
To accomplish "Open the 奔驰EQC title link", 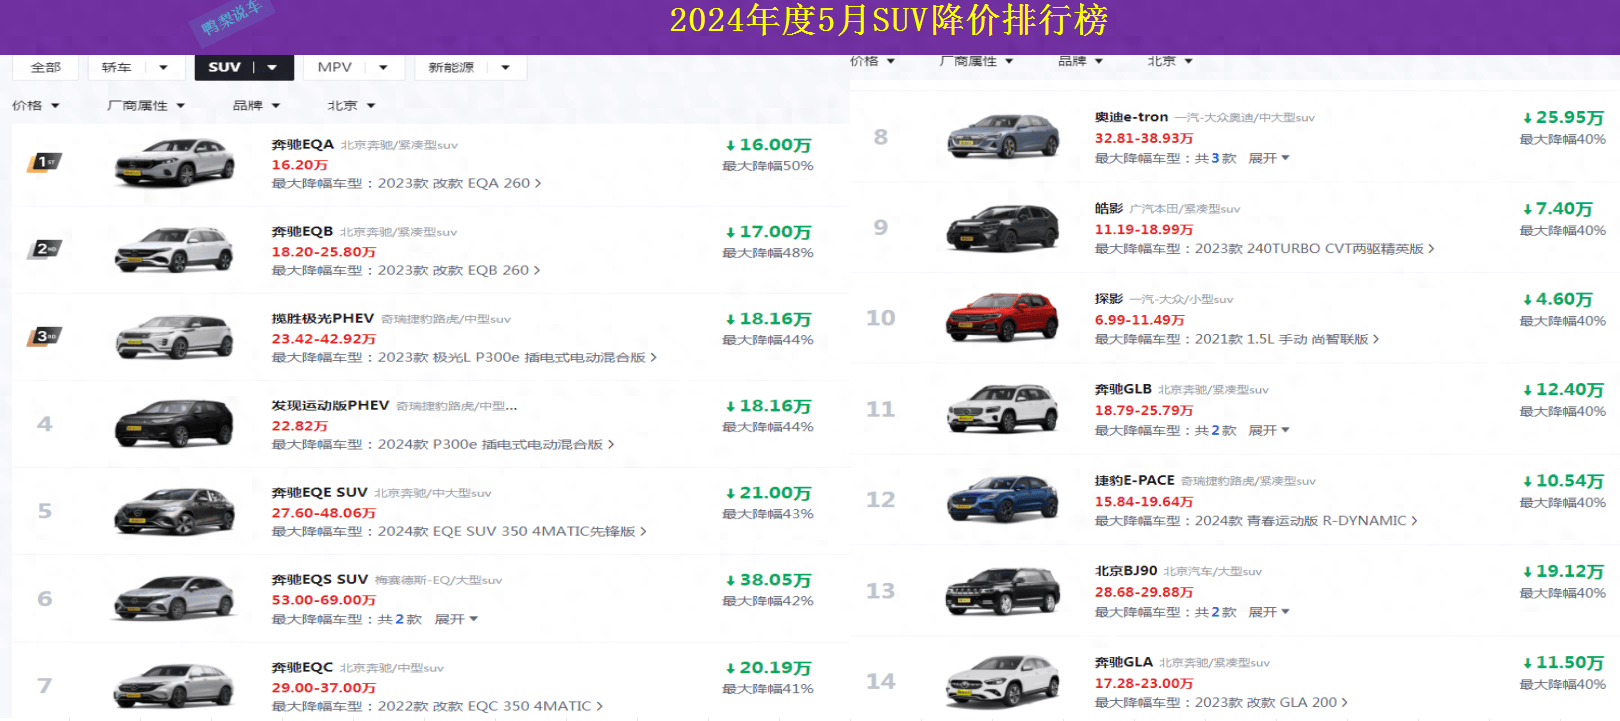I will (302, 667).
